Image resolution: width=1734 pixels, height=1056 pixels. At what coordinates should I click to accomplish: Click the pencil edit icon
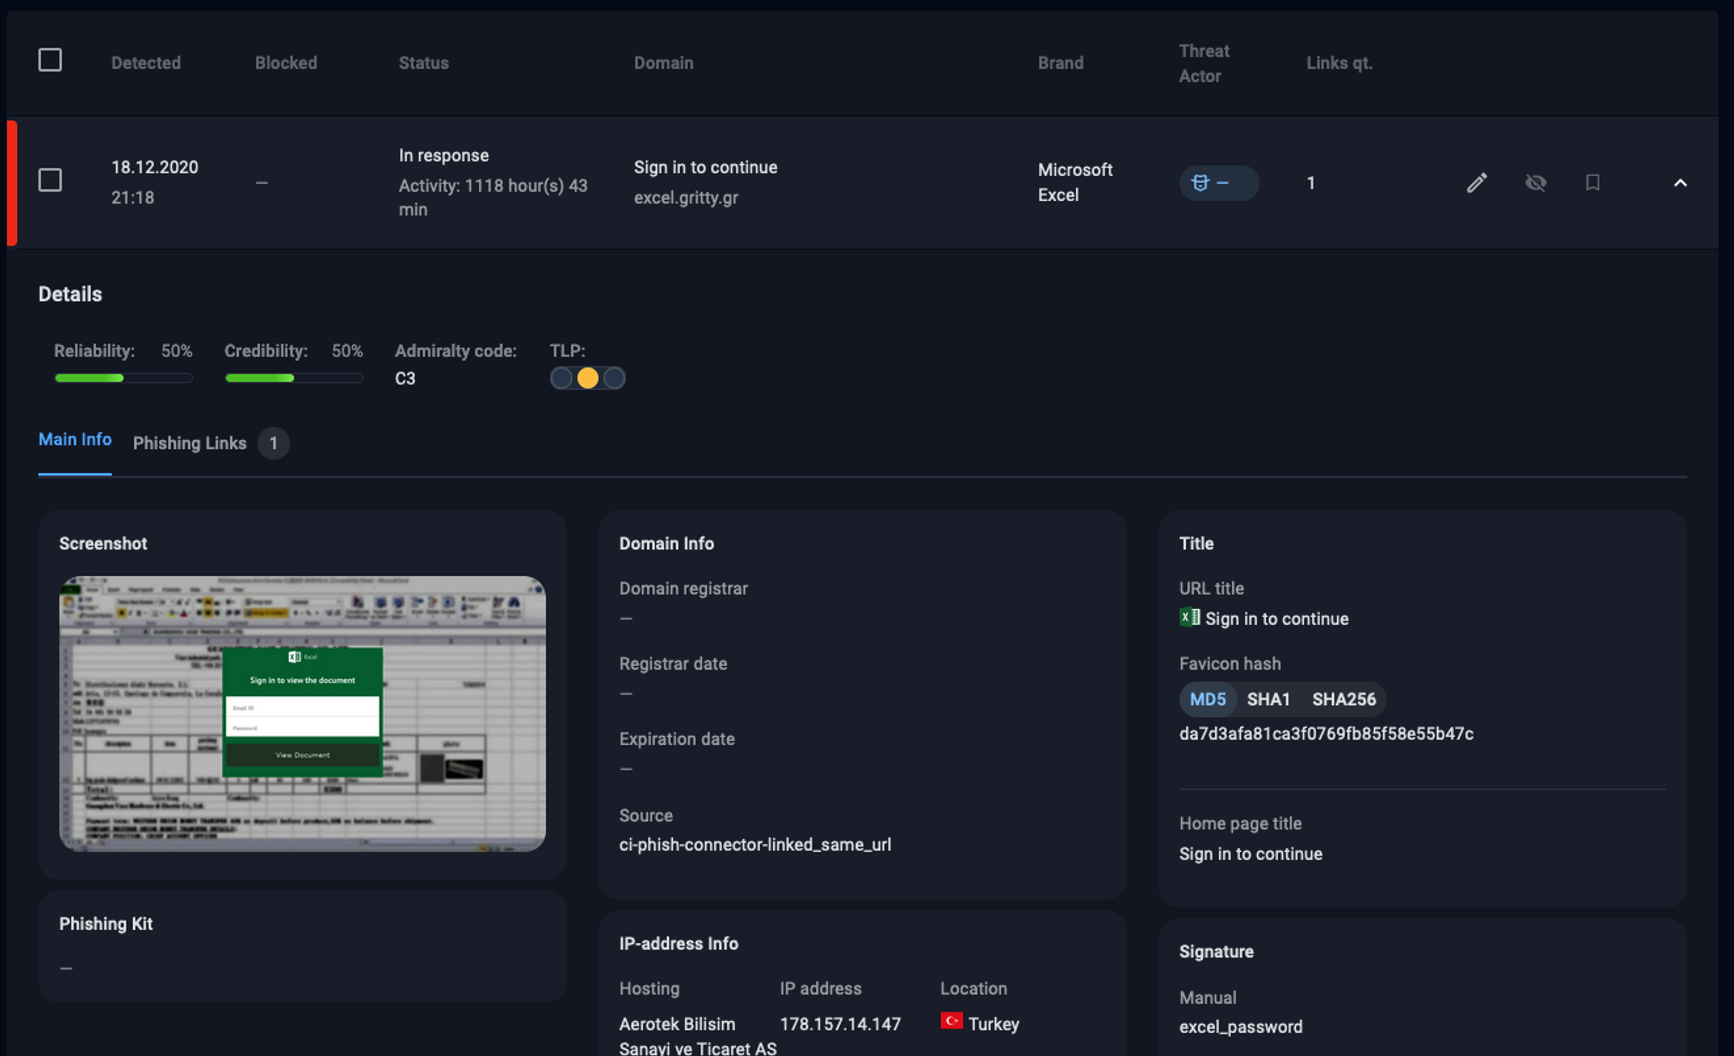1476,182
